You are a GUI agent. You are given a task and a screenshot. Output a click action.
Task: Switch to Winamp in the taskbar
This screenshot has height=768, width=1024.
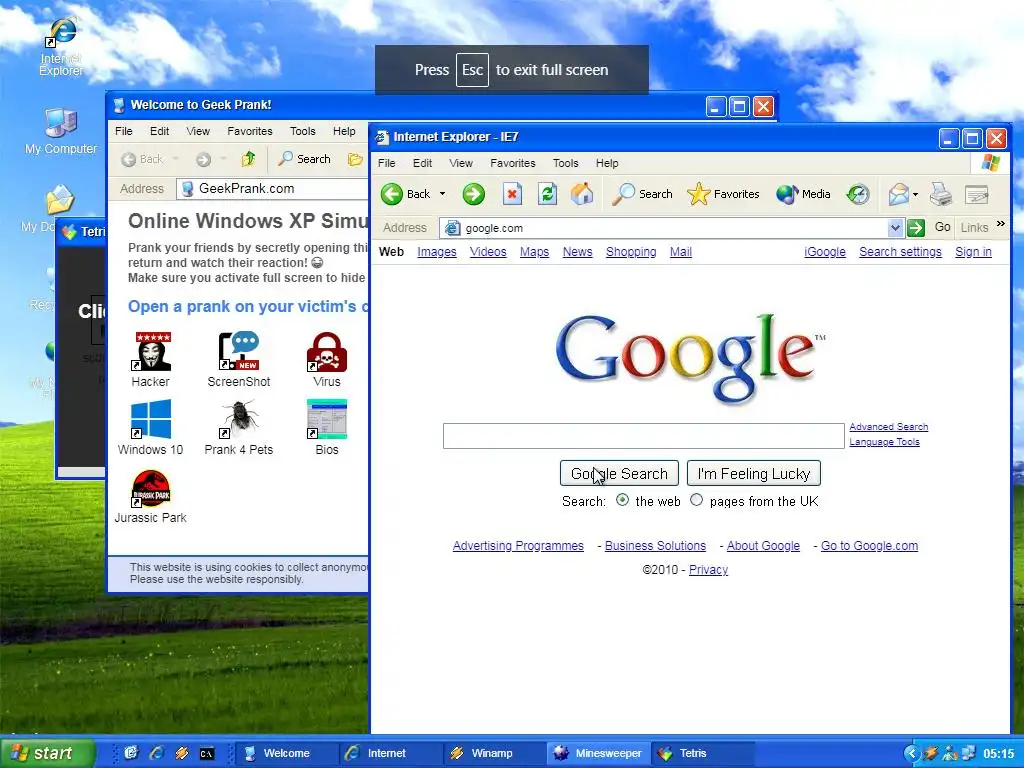pyautogui.click(x=493, y=753)
